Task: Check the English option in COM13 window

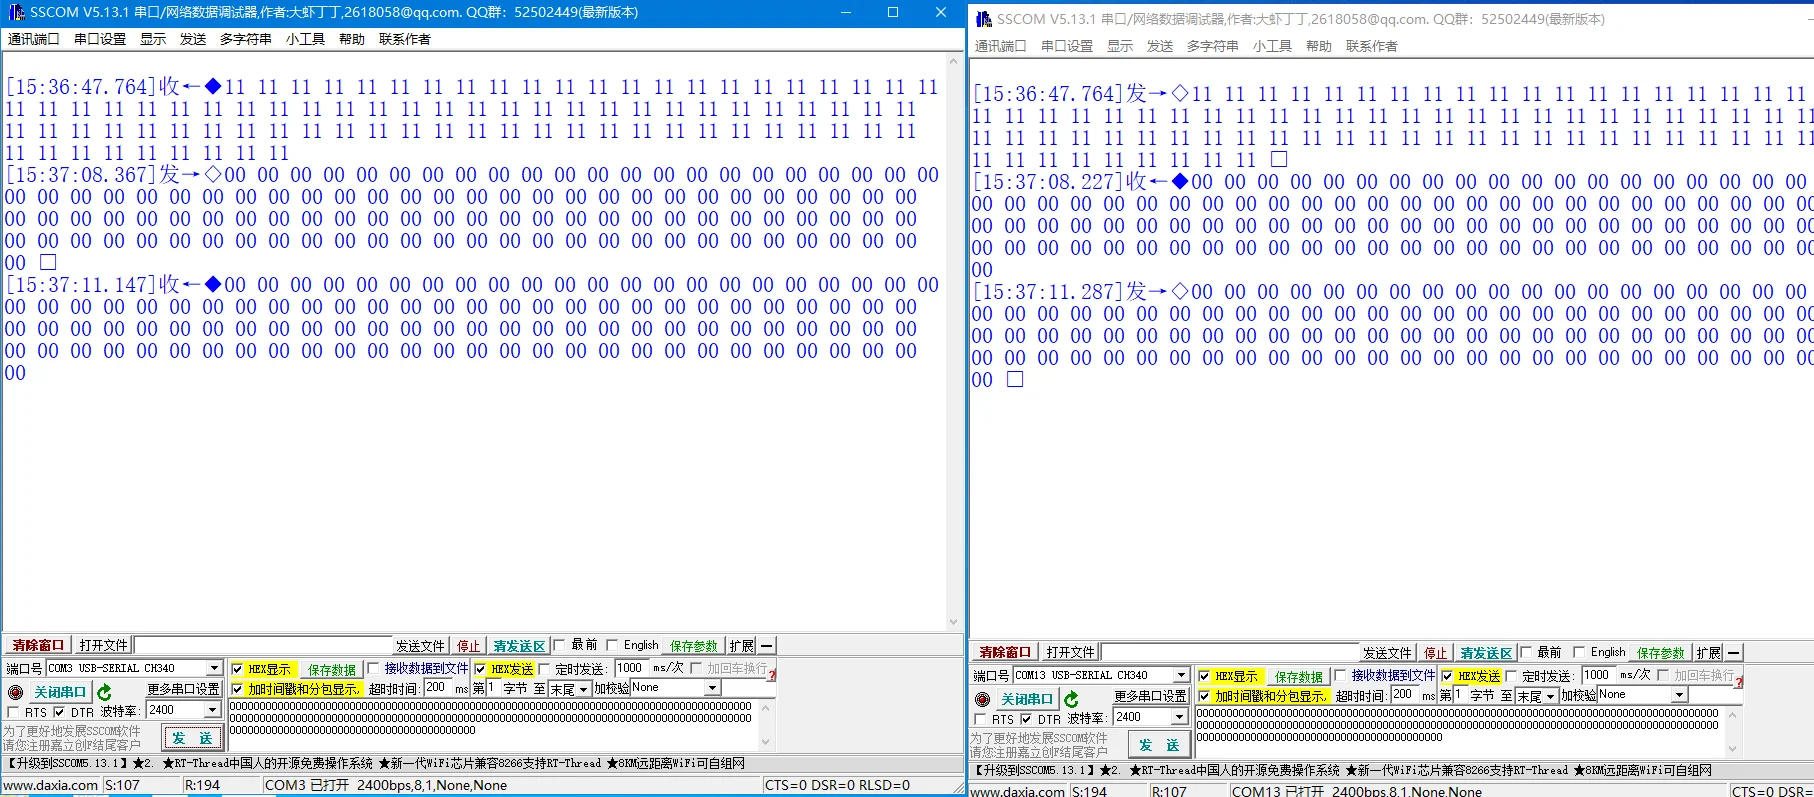Action: coord(1579,652)
